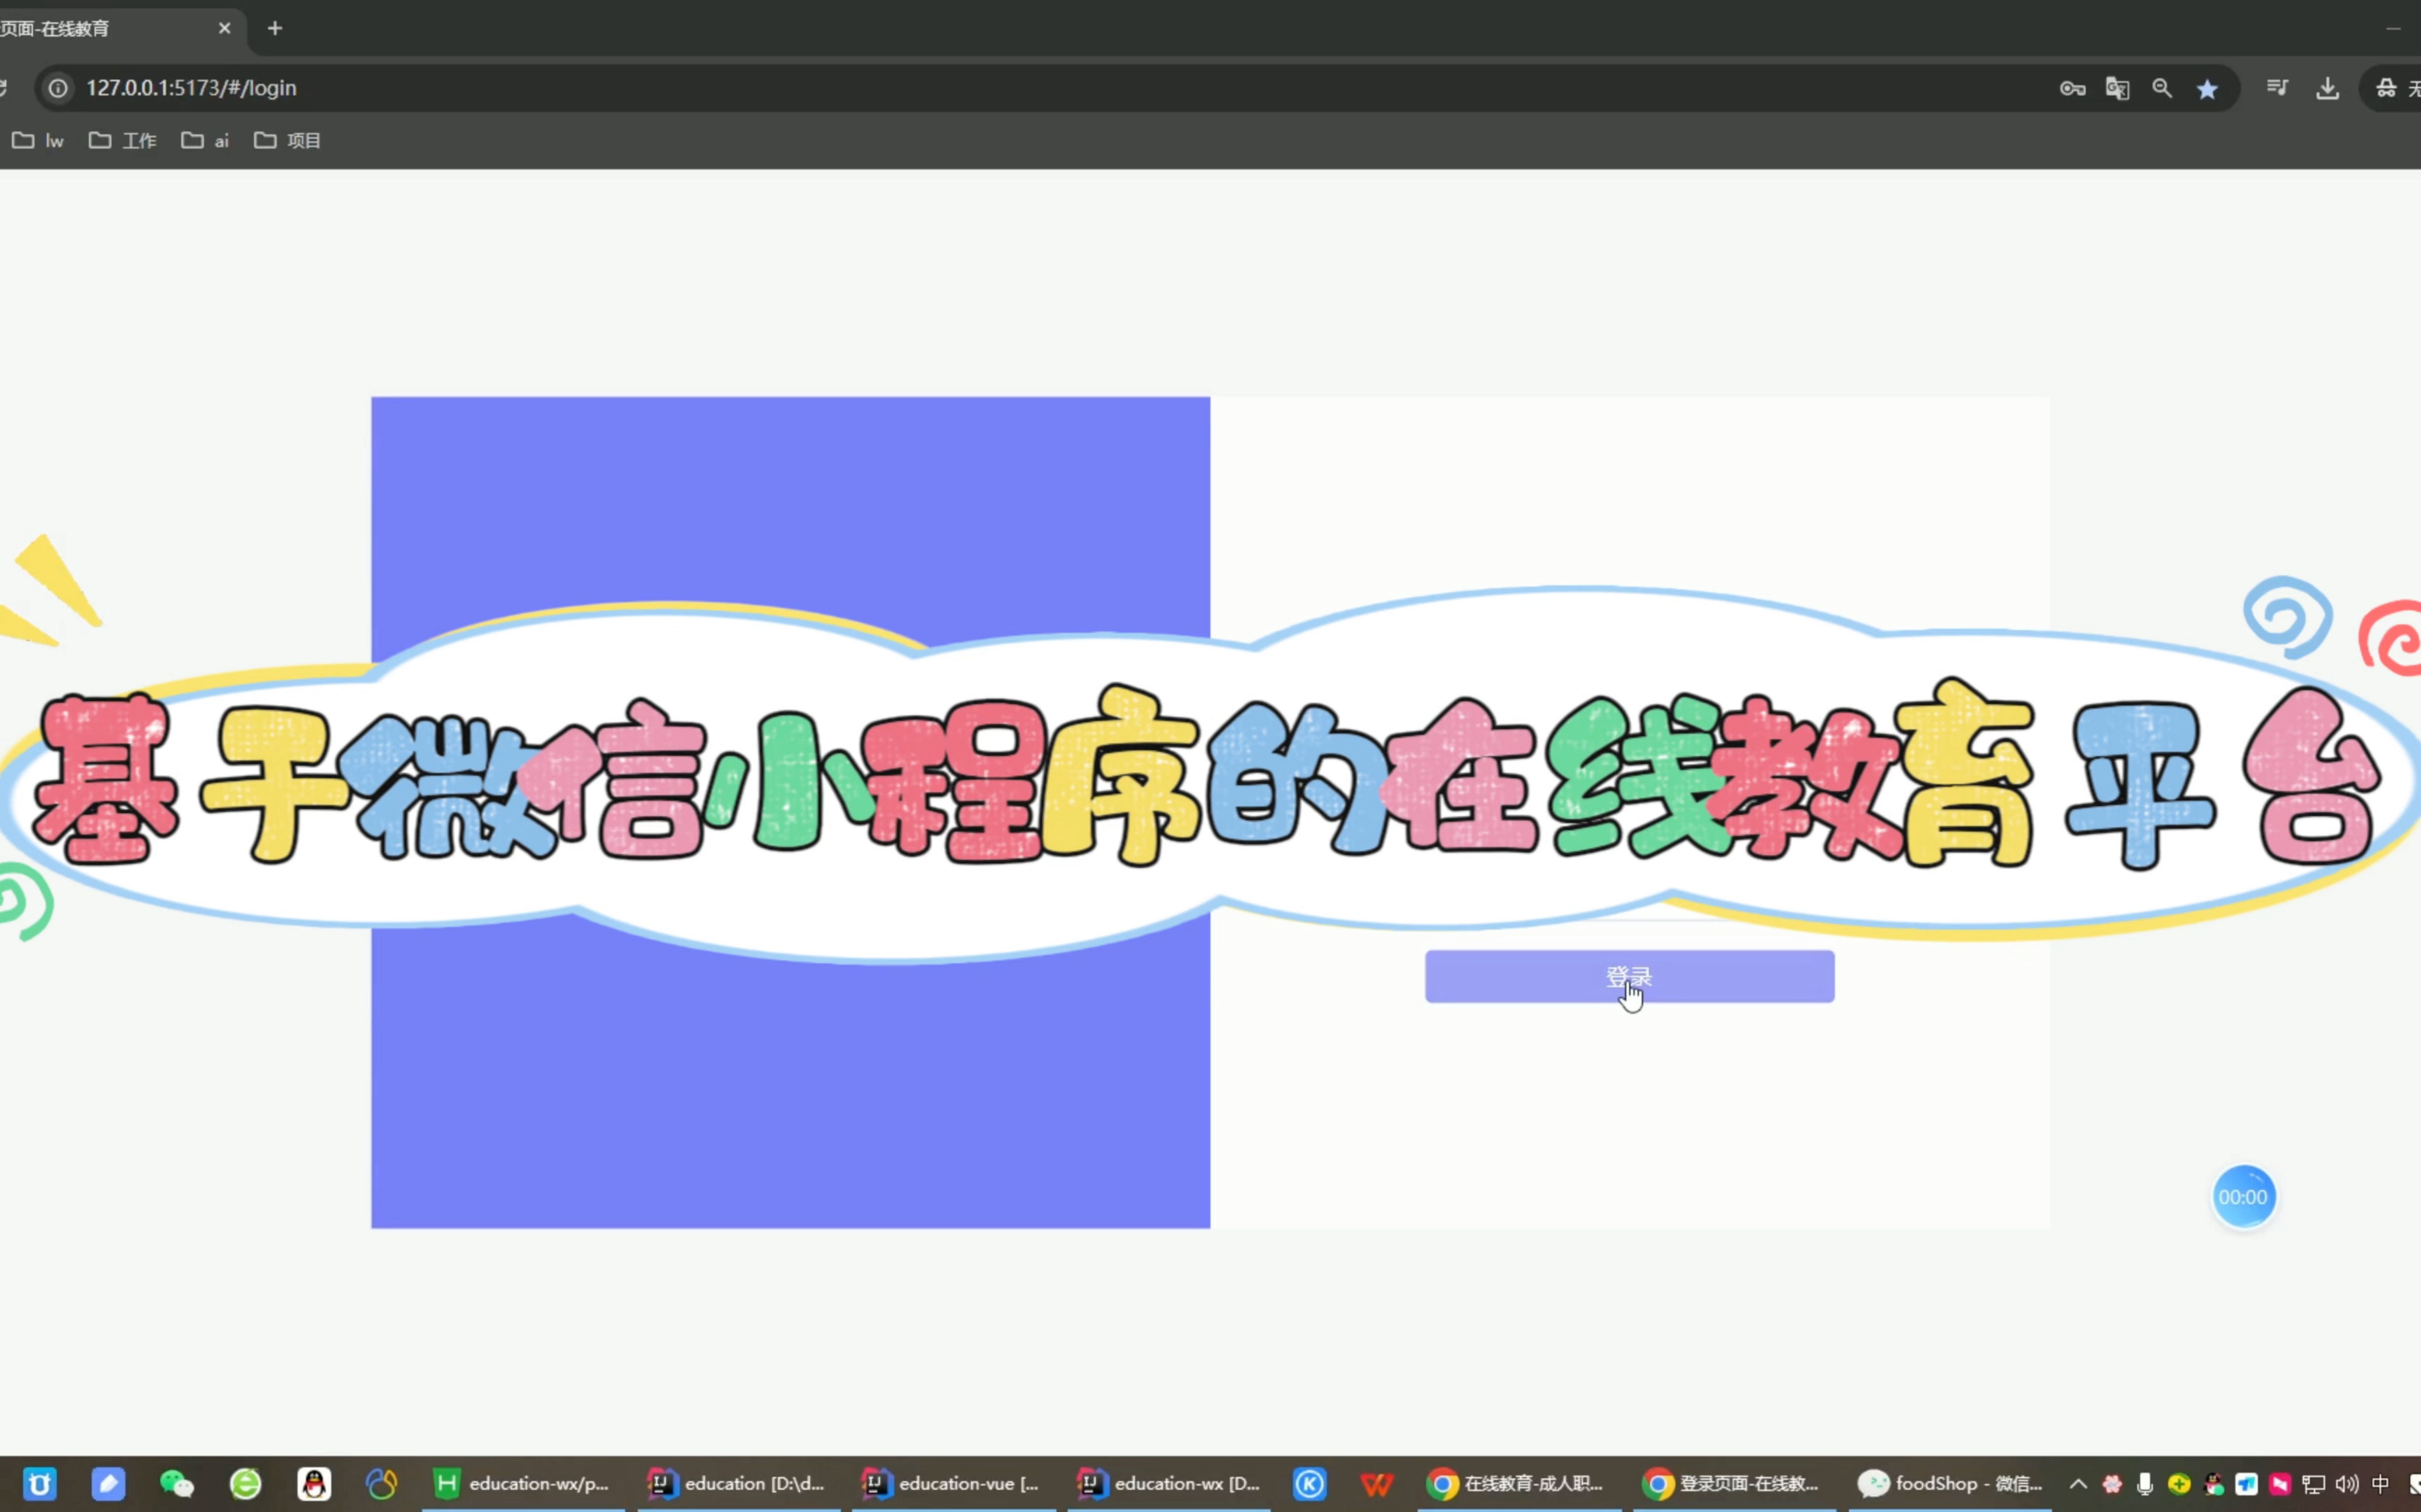The height and width of the screenshot is (1512, 2421).
Task: Close the 在线教育 browser tab
Action: click(224, 28)
